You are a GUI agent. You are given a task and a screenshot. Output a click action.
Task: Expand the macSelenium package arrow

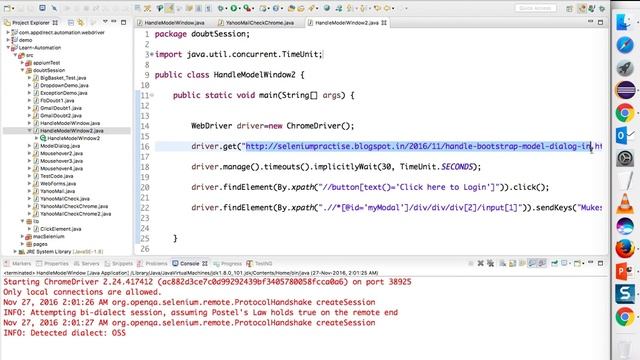[x=22, y=236]
